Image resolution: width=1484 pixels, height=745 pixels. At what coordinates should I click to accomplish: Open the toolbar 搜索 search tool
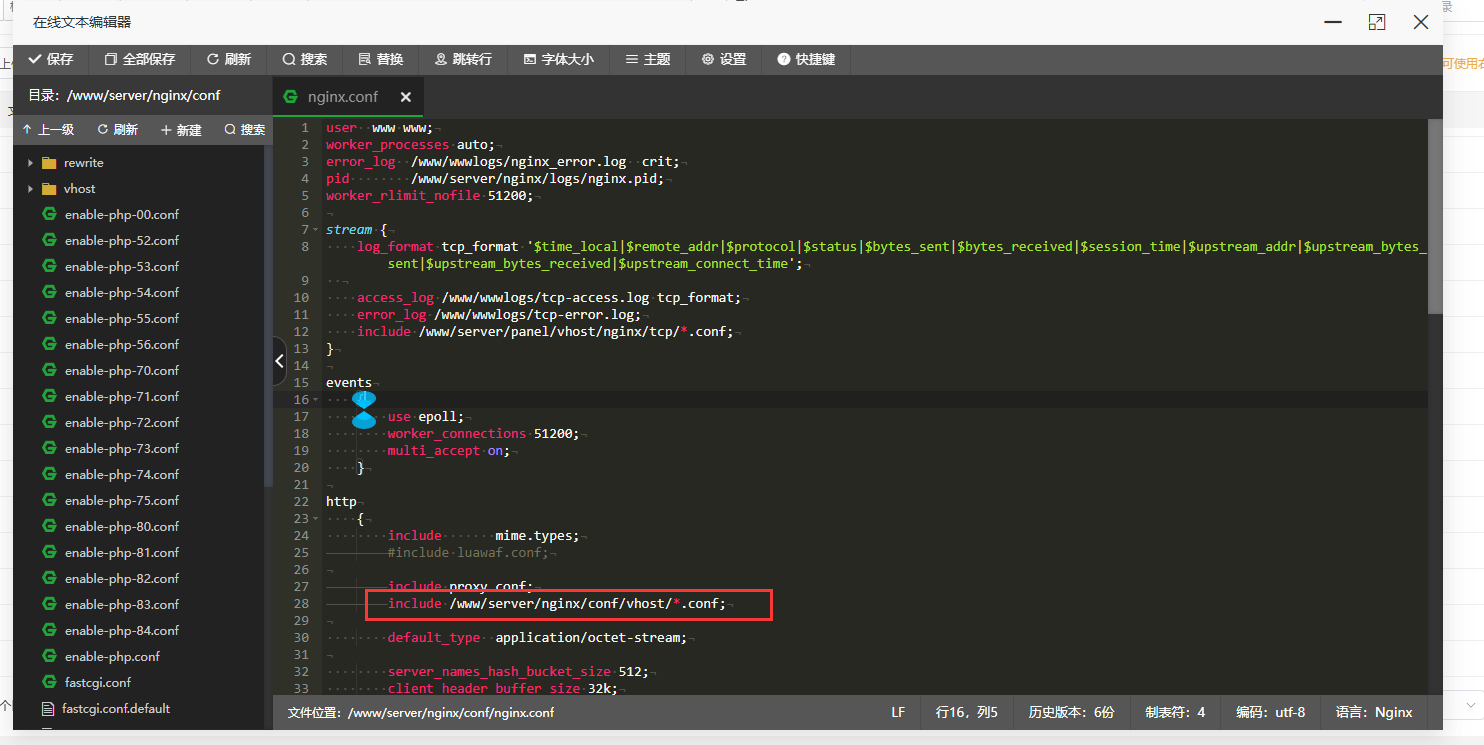(x=305, y=59)
